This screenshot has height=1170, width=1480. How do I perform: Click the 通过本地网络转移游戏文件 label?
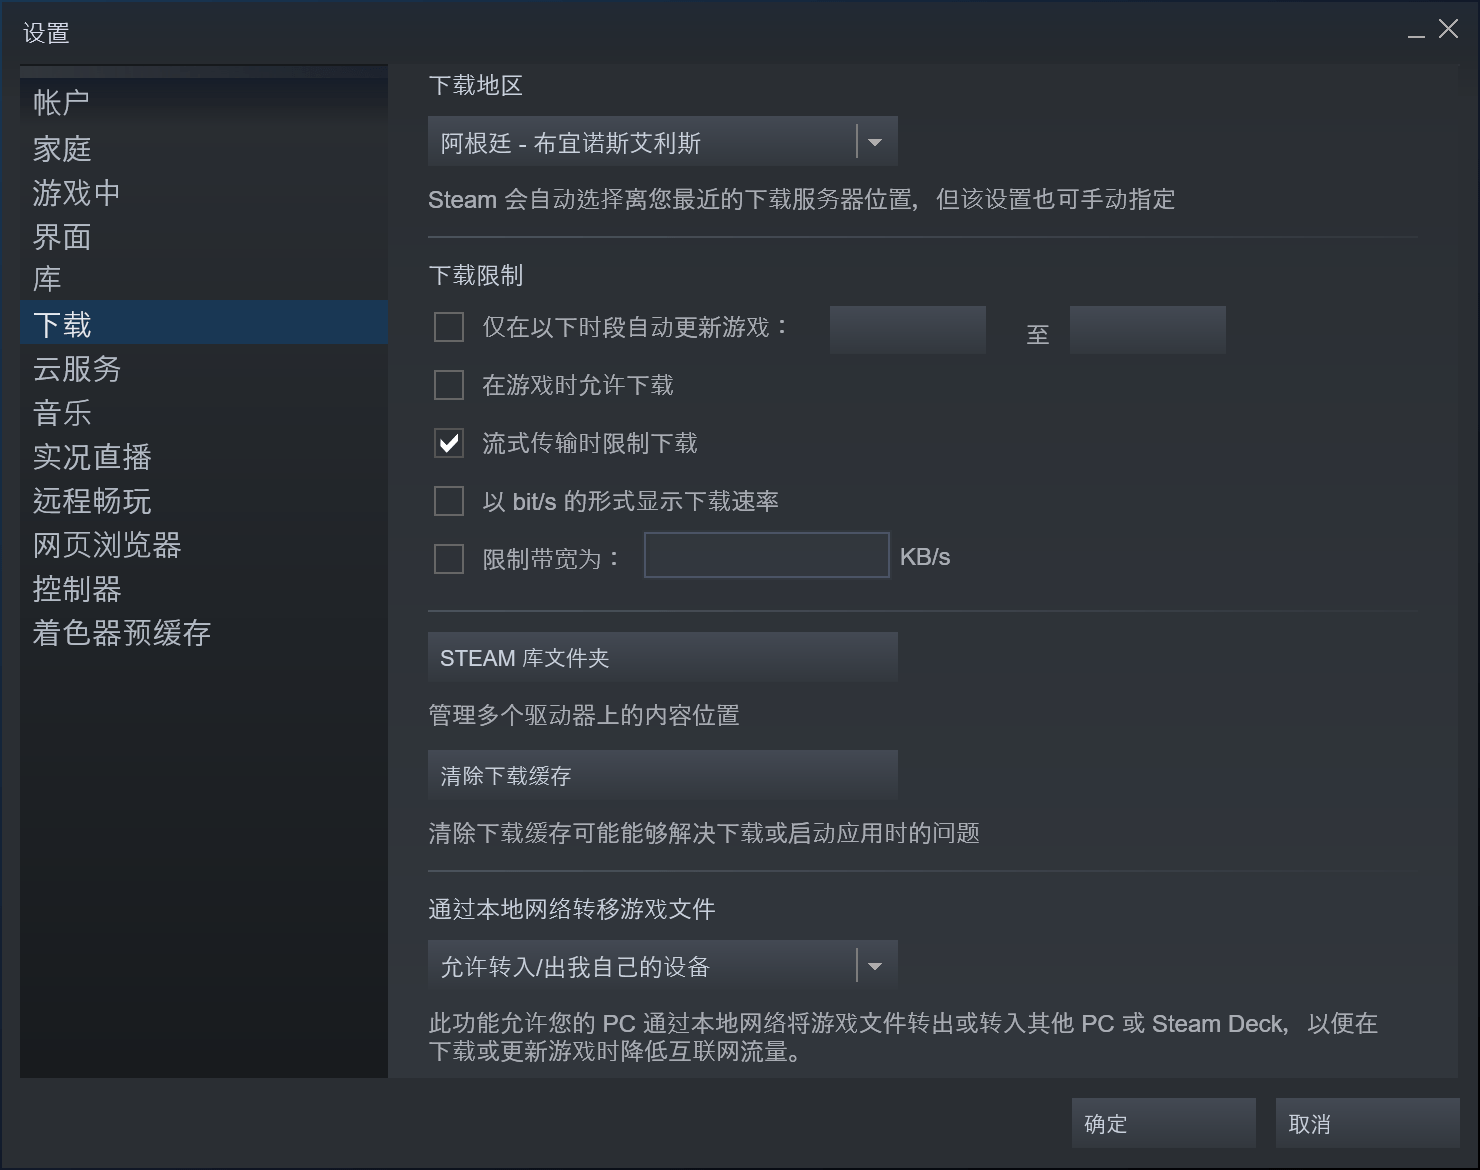pos(572,909)
